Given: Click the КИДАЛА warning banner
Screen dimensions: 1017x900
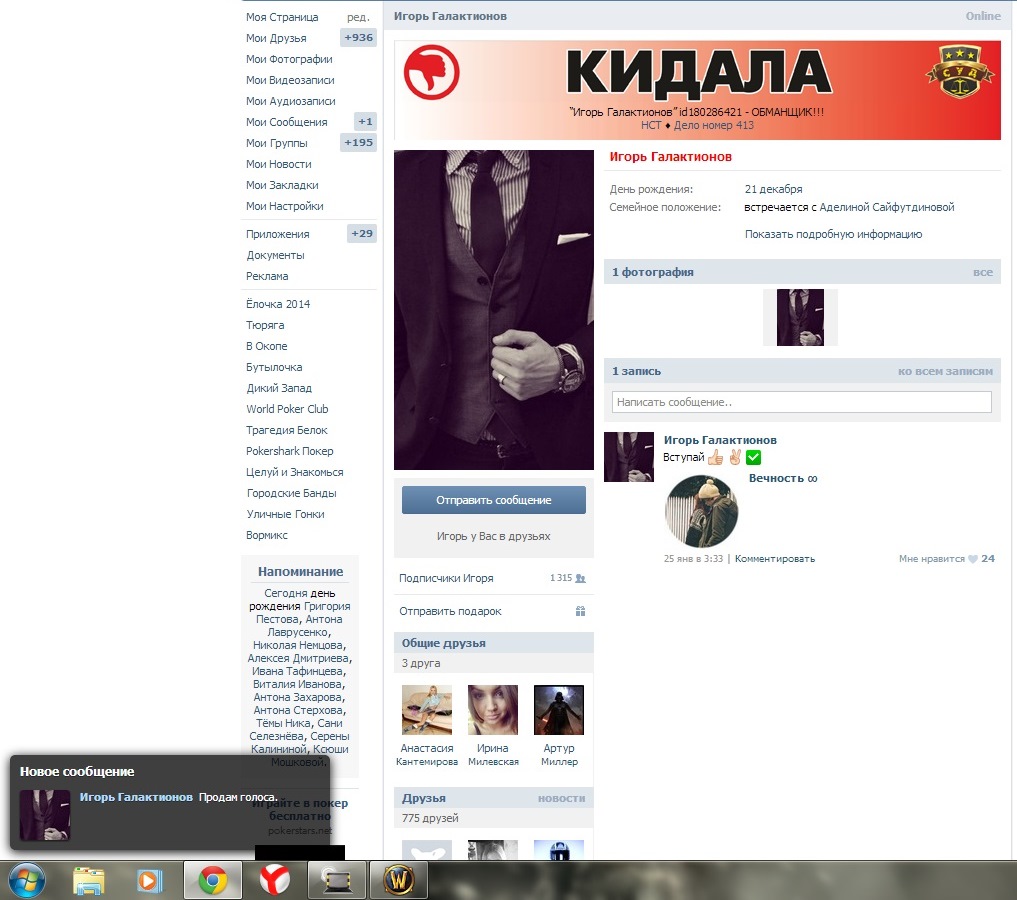Looking at the screenshot, I should (697, 90).
